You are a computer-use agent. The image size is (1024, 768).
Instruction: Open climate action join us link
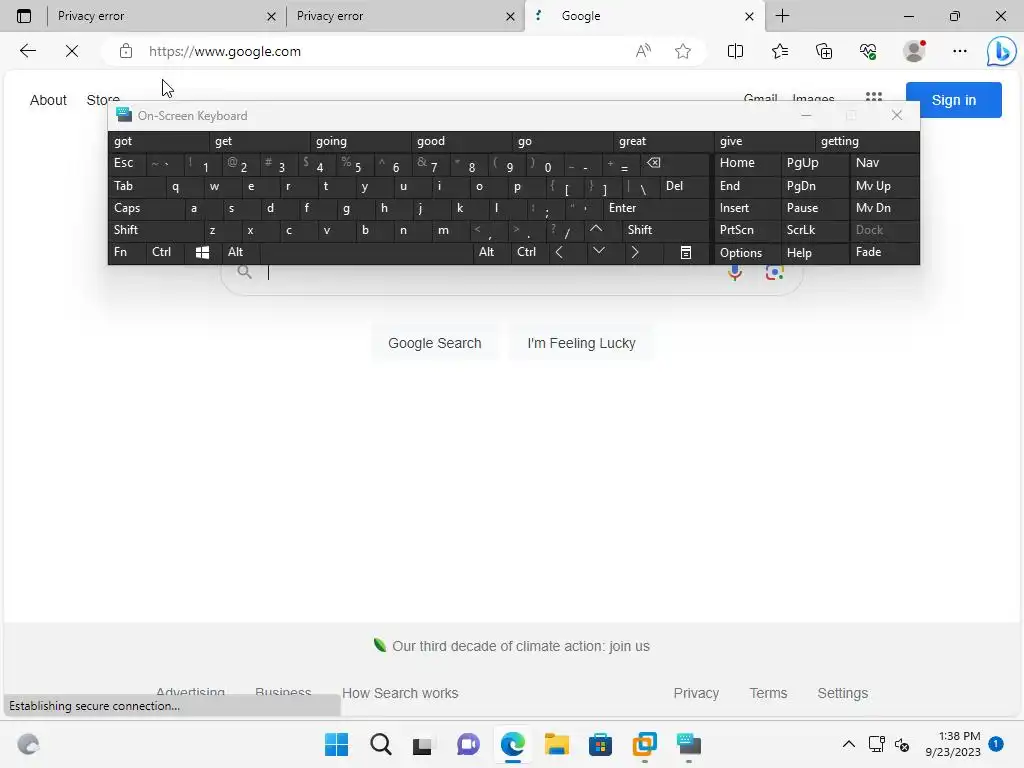coord(520,646)
